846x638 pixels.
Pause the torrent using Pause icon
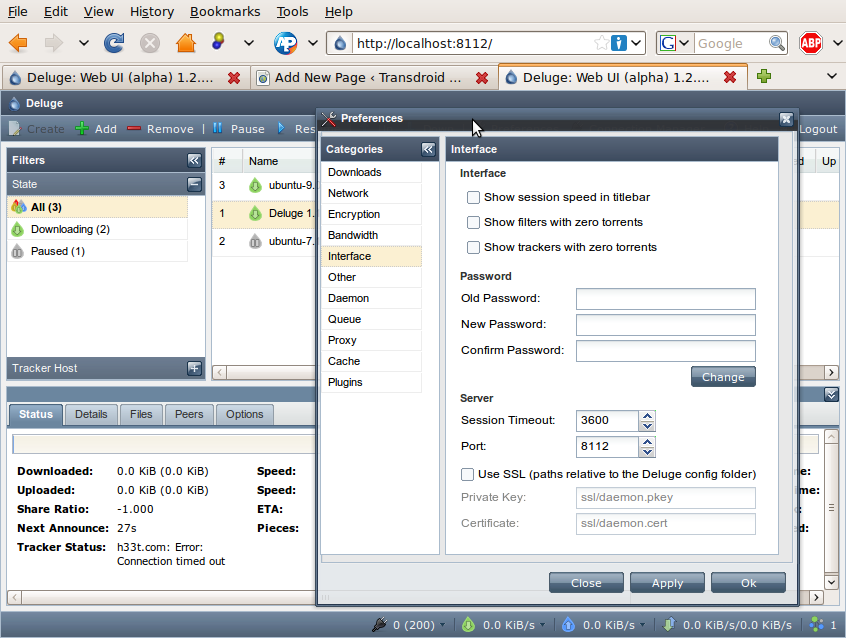[x=217, y=129]
